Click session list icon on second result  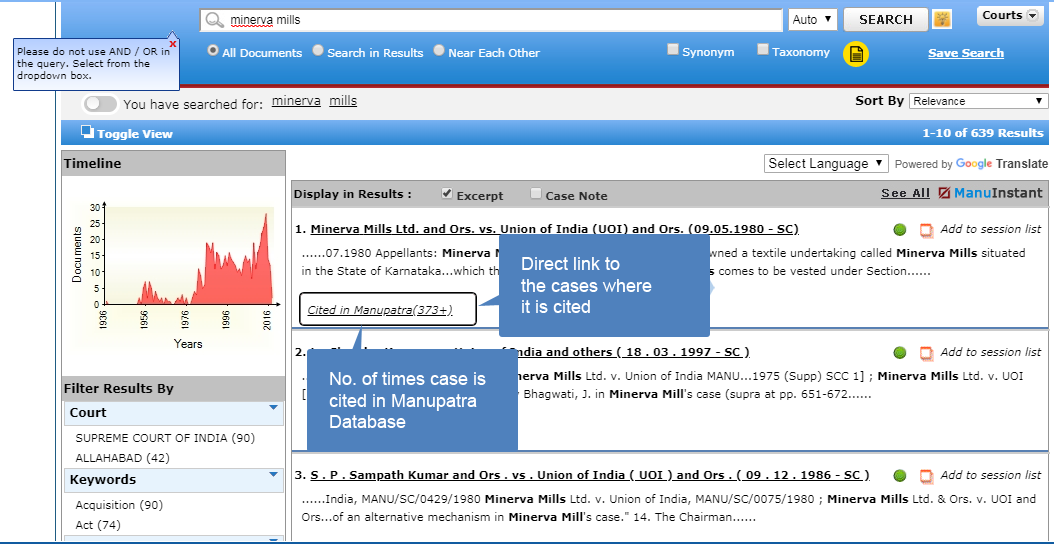(x=926, y=353)
